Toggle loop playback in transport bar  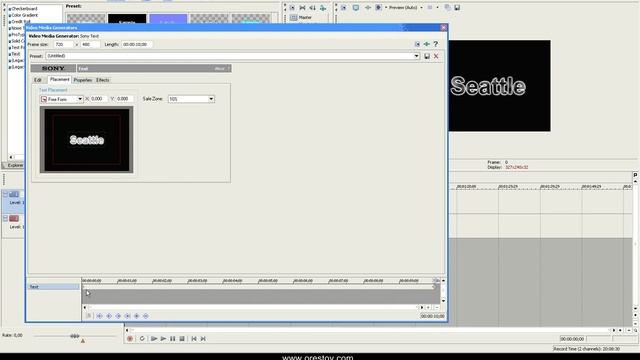pos(142,339)
